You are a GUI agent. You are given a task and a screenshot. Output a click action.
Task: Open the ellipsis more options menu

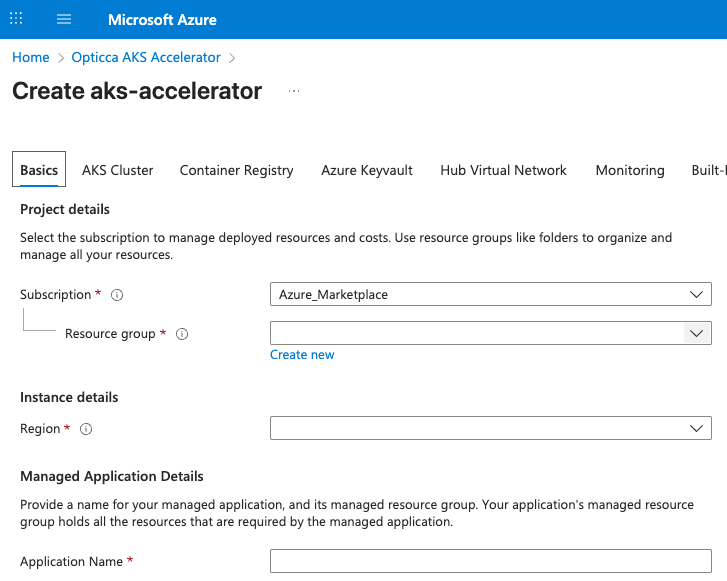tap(293, 91)
